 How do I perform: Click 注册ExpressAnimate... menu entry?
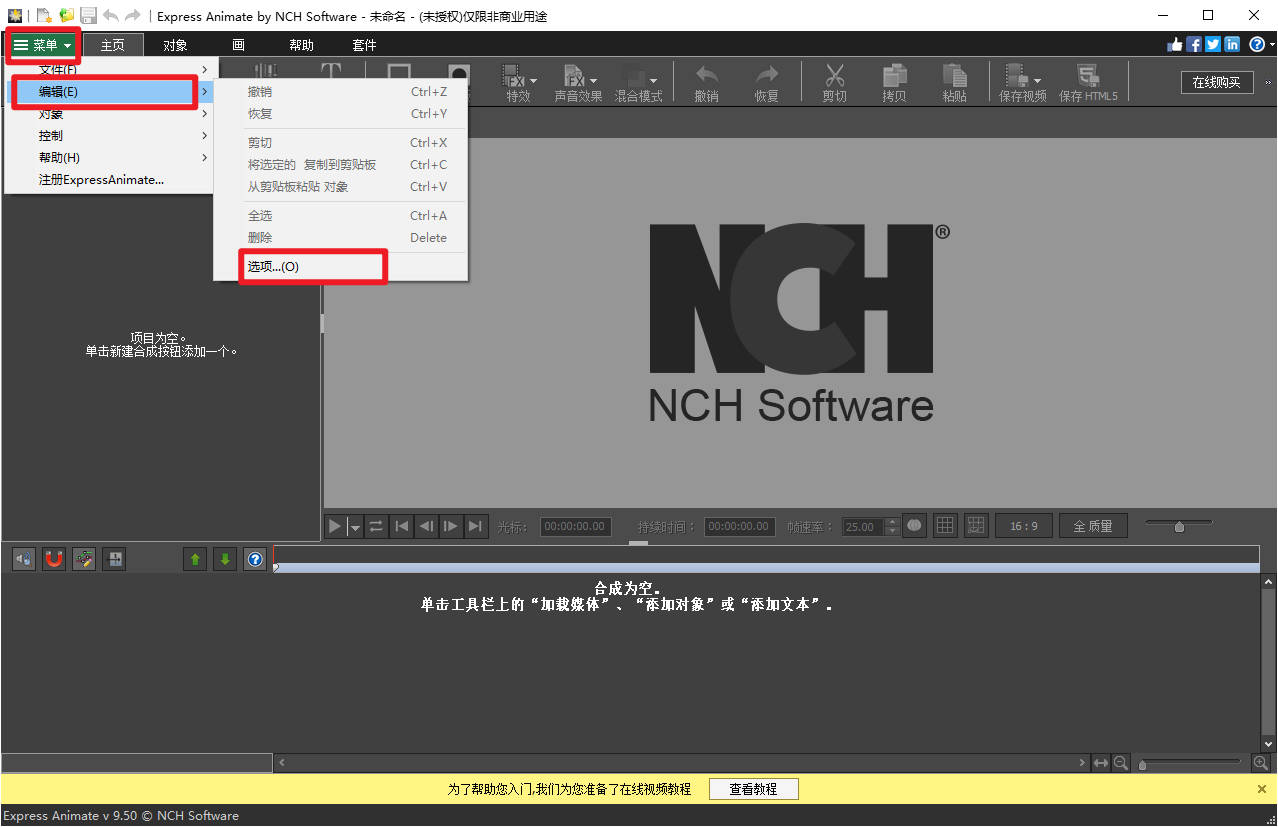pos(109,179)
